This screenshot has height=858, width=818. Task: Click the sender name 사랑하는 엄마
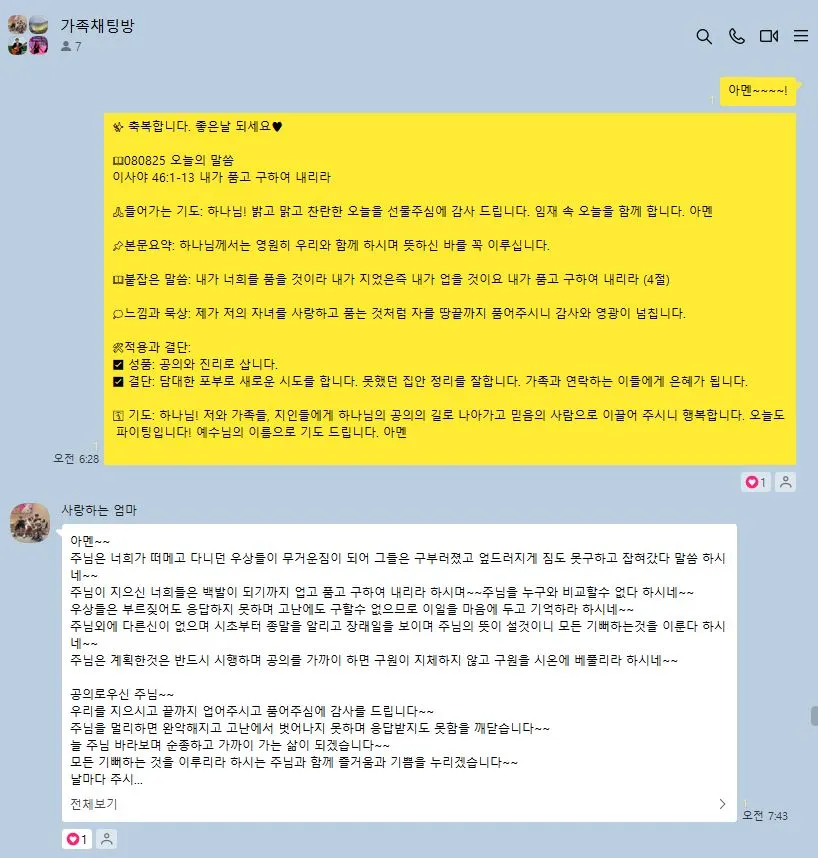pyautogui.click(x=99, y=510)
